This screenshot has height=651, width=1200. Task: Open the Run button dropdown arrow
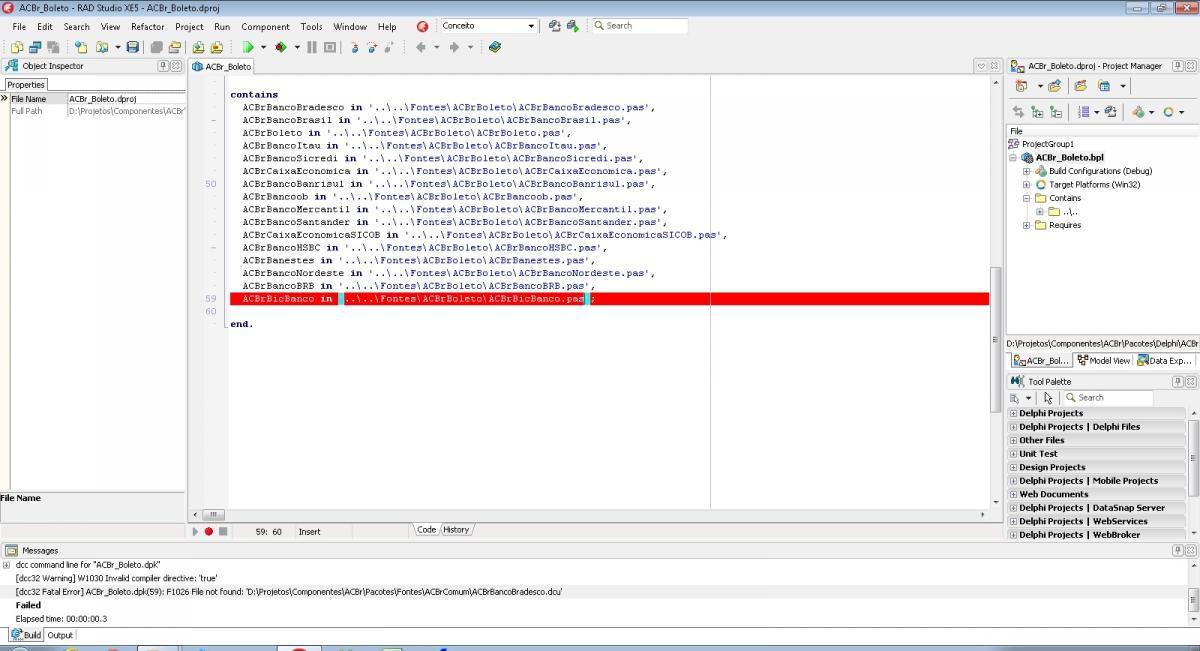[263, 46]
